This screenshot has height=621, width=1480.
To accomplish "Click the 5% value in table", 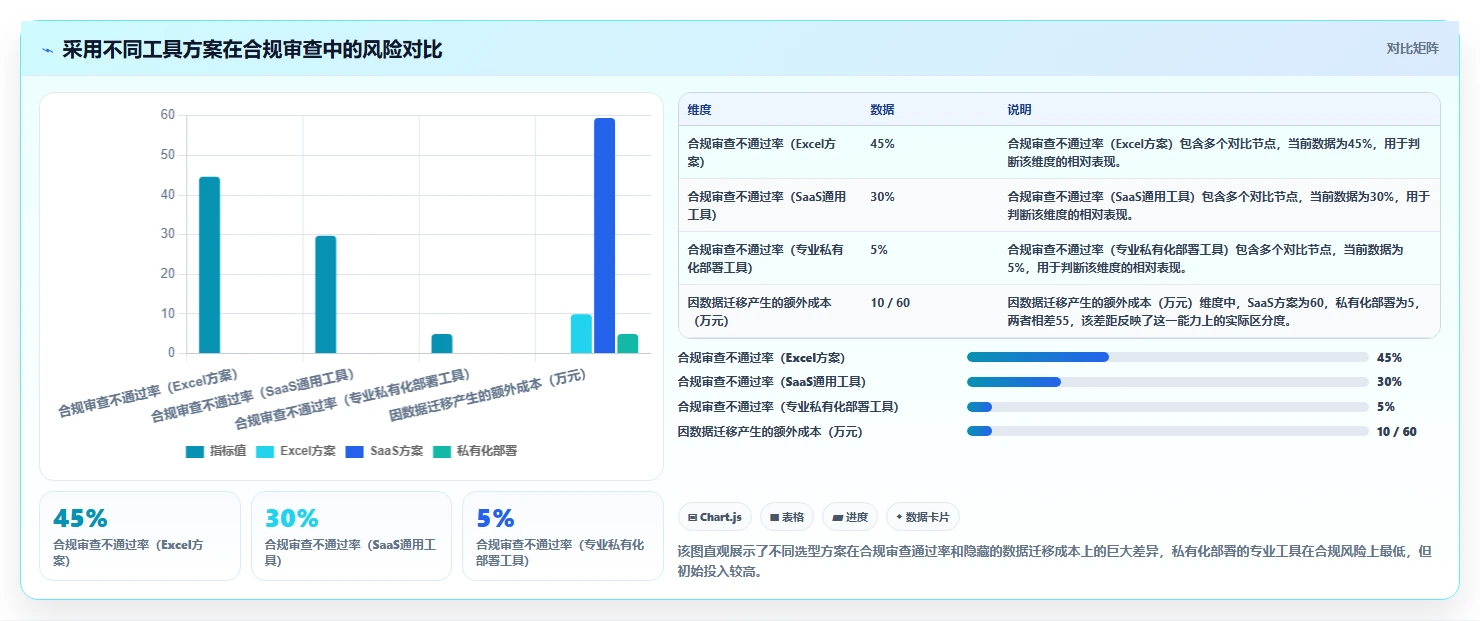I will pos(879,250).
